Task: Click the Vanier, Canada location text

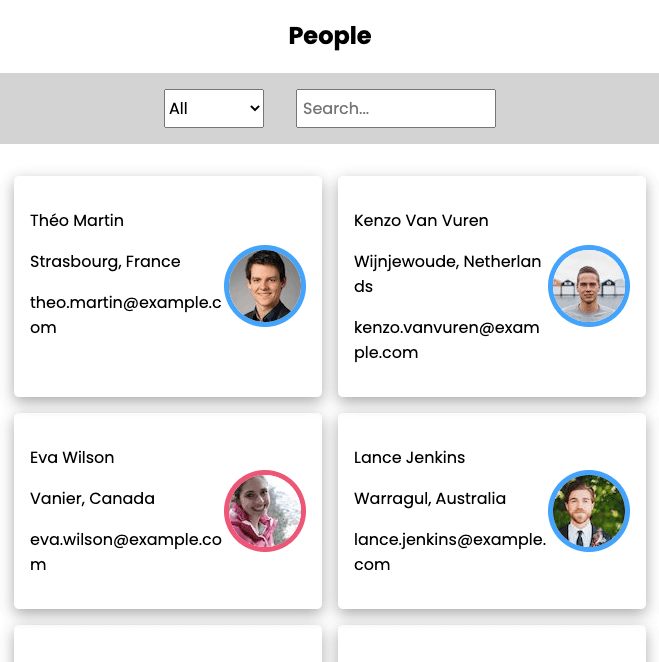Action: (x=92, y=499)
